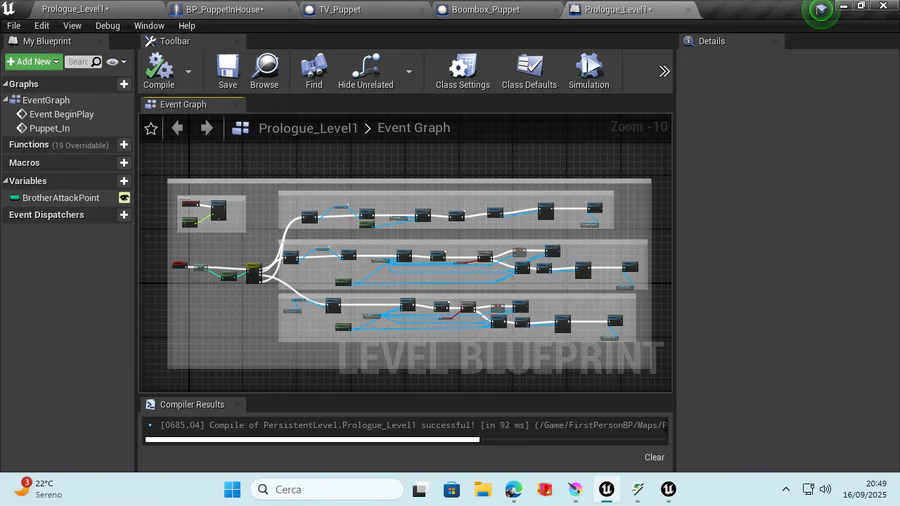Image resolution: width=900 pixels, height=506 pixels.
Task: Bookmark graph with star icon
Action: tap(151, 128)
